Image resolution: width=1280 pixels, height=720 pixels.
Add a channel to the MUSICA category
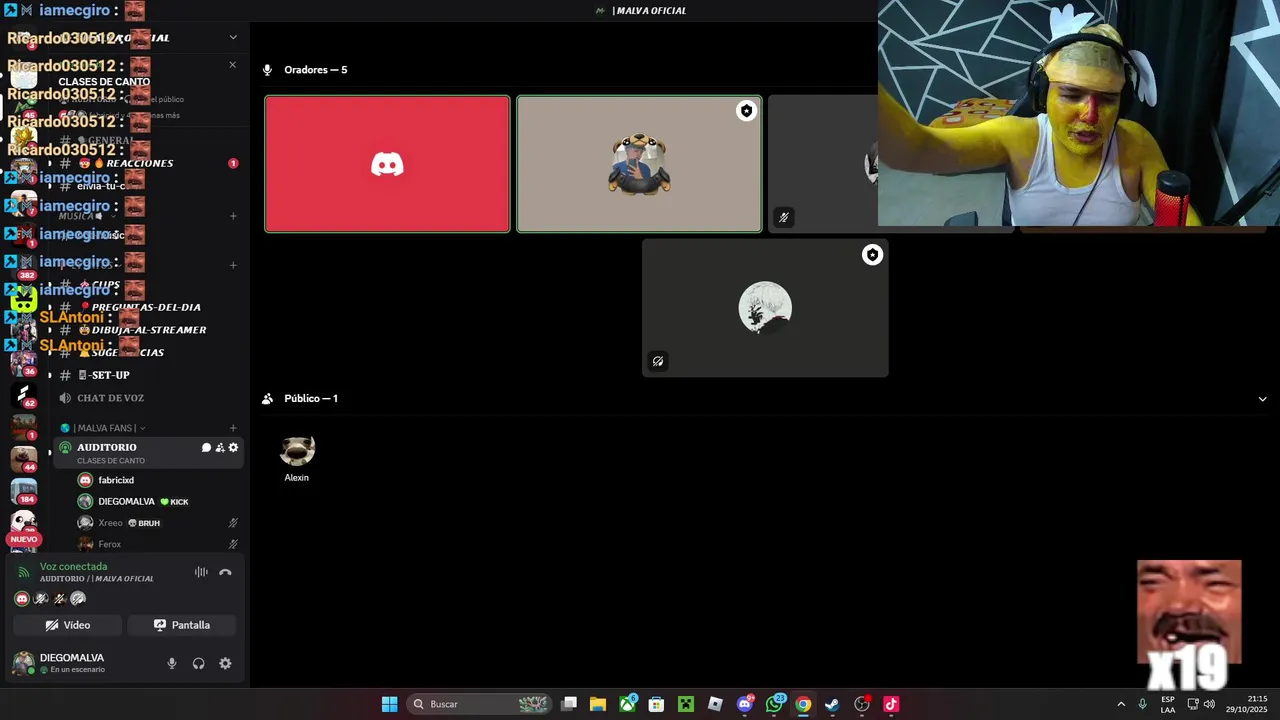(233, 216)
